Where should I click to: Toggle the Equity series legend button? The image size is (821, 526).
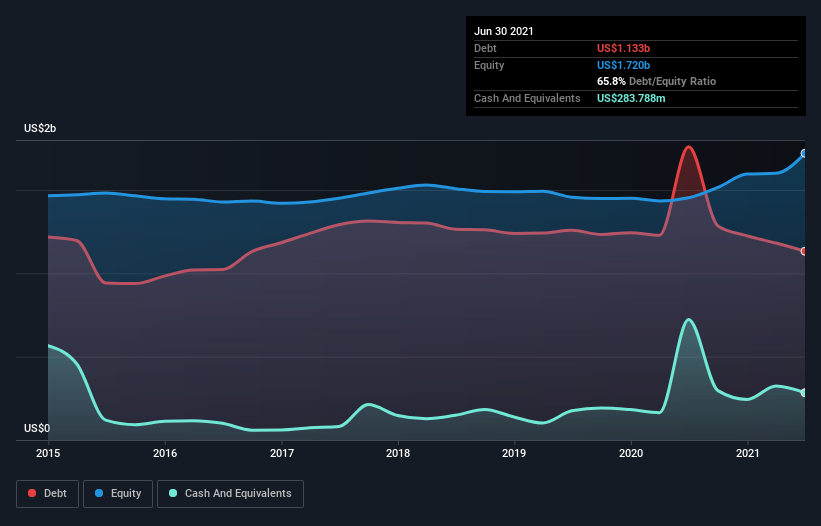click(x=118, y=494)
